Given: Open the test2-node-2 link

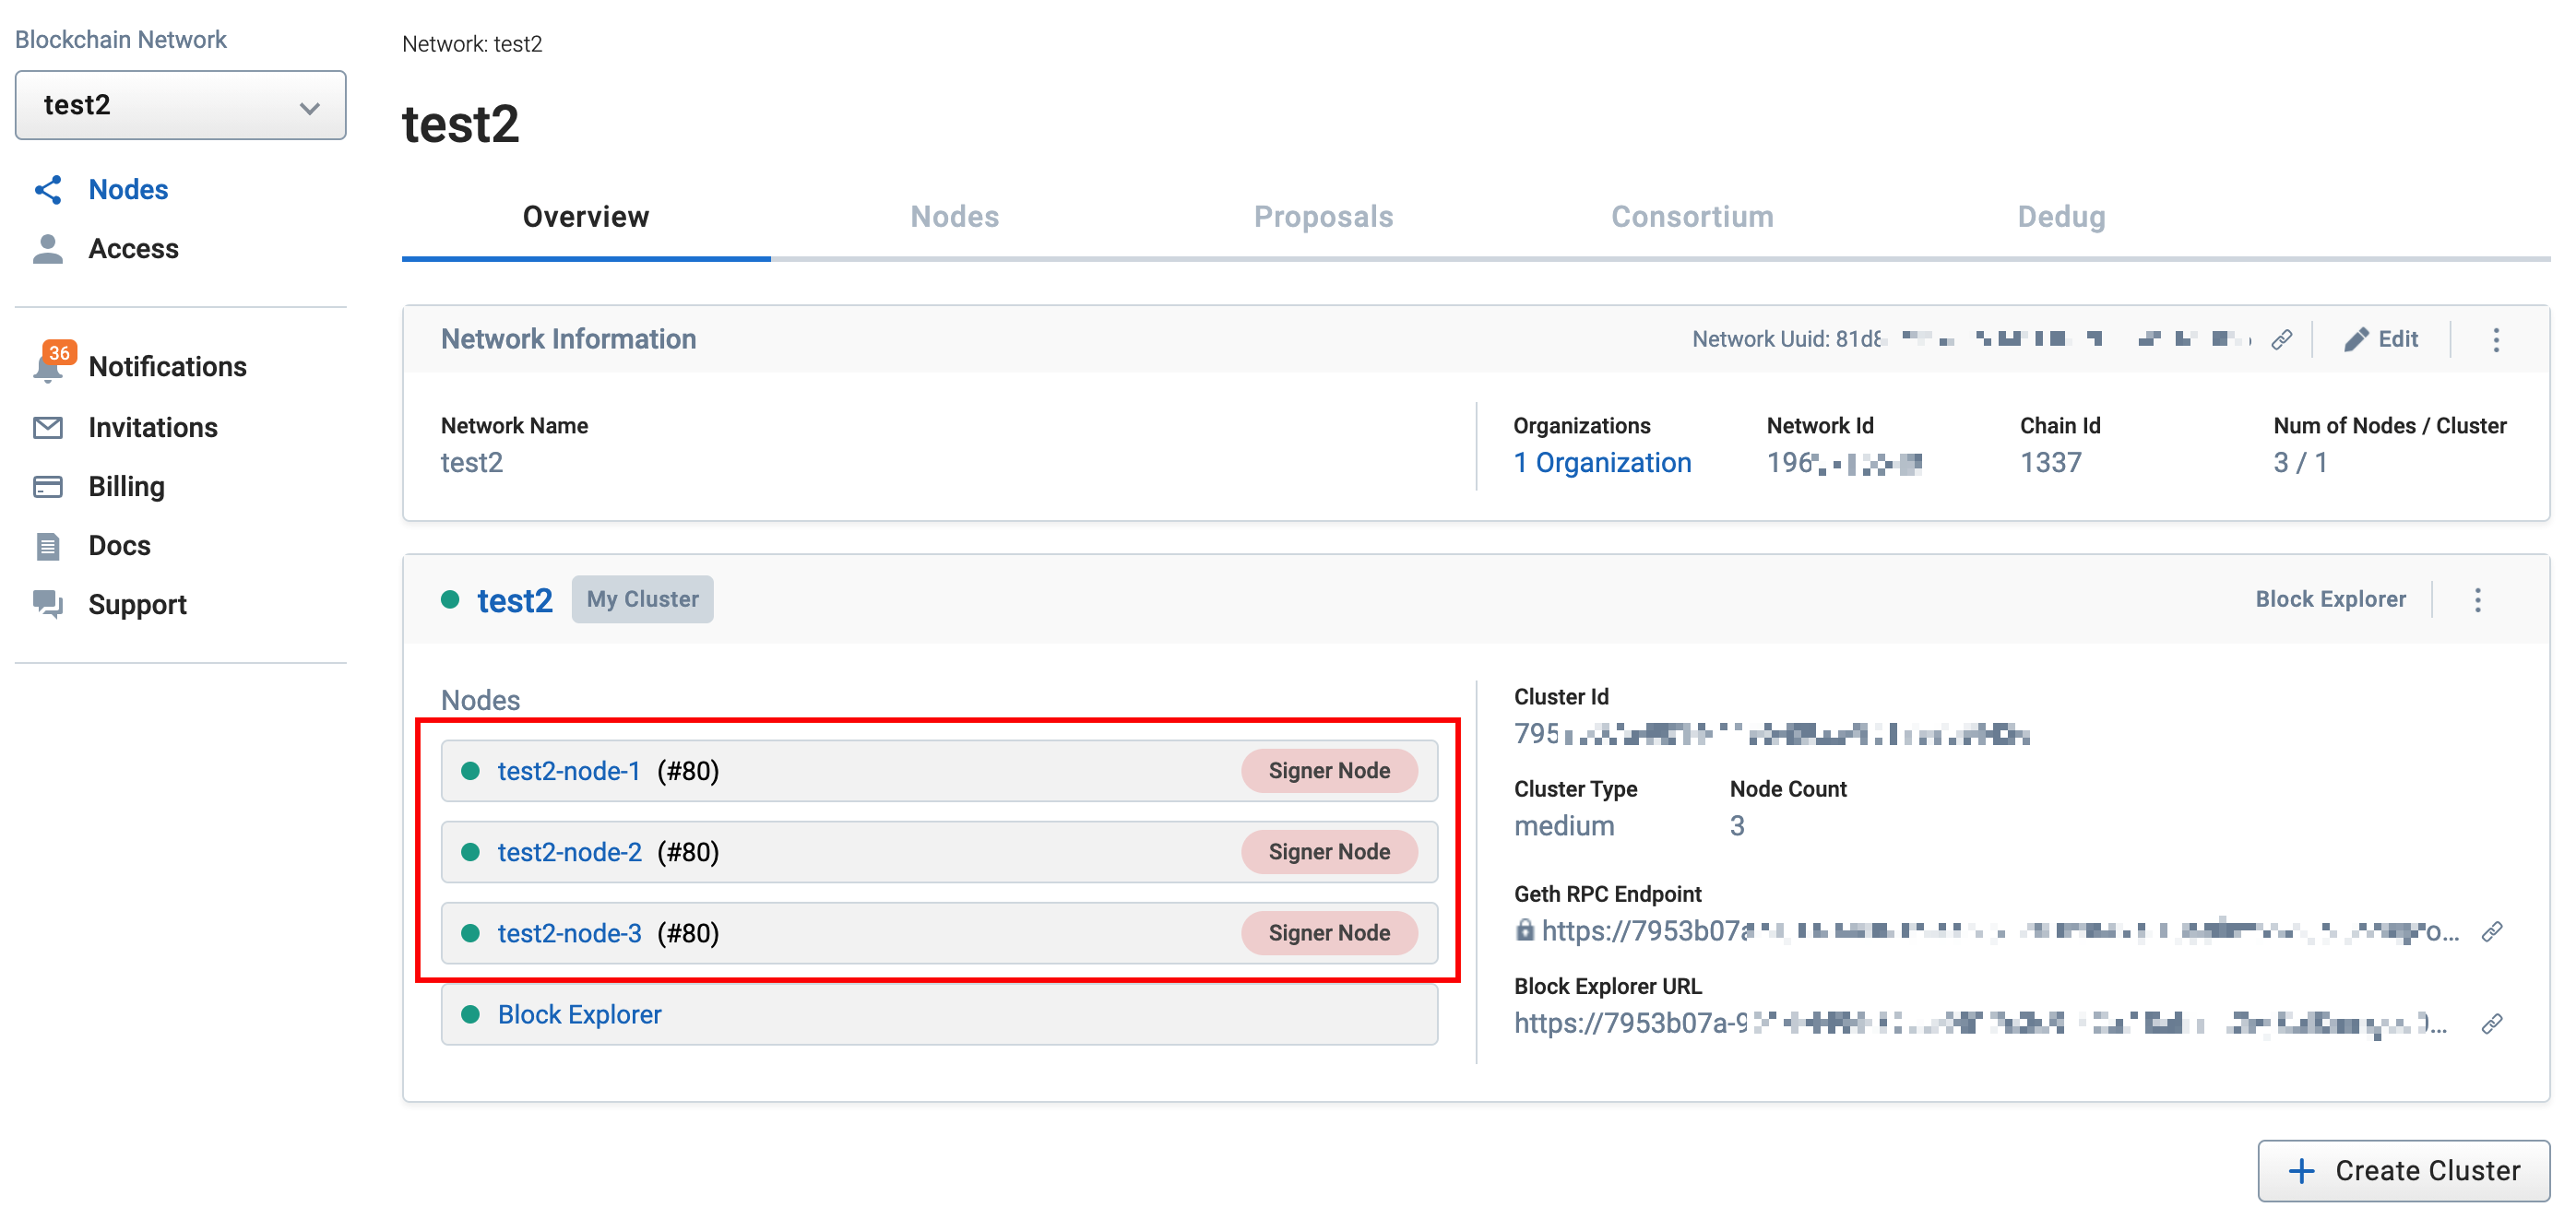Looking at the screenshot, I should [x=569, y=852].
